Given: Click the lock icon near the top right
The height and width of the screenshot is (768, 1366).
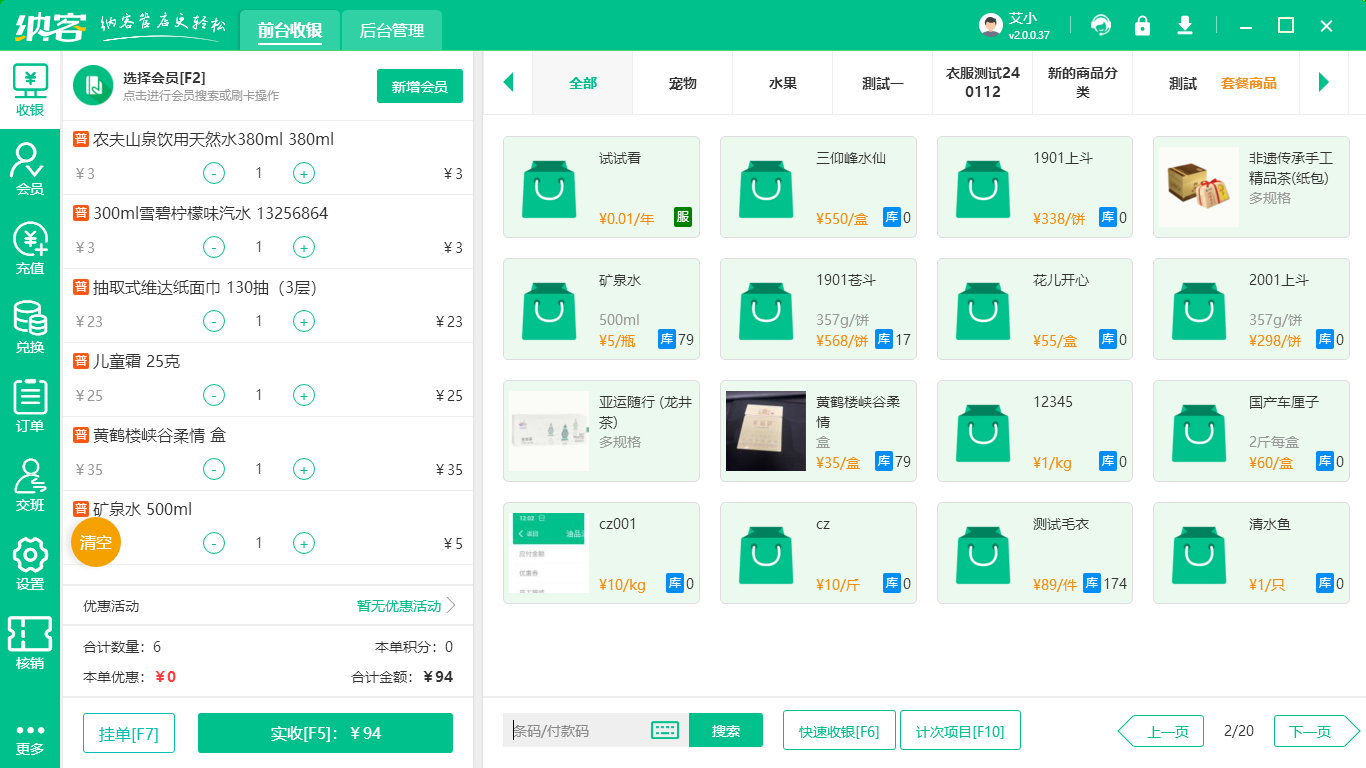Looking at the screenshot, I should point(1142,25).
